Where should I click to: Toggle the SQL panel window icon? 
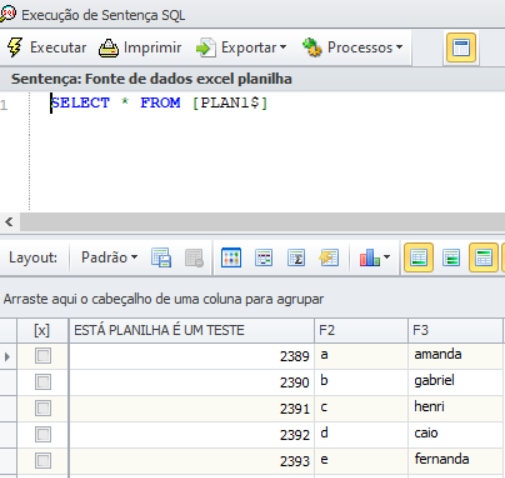point(461,47)
